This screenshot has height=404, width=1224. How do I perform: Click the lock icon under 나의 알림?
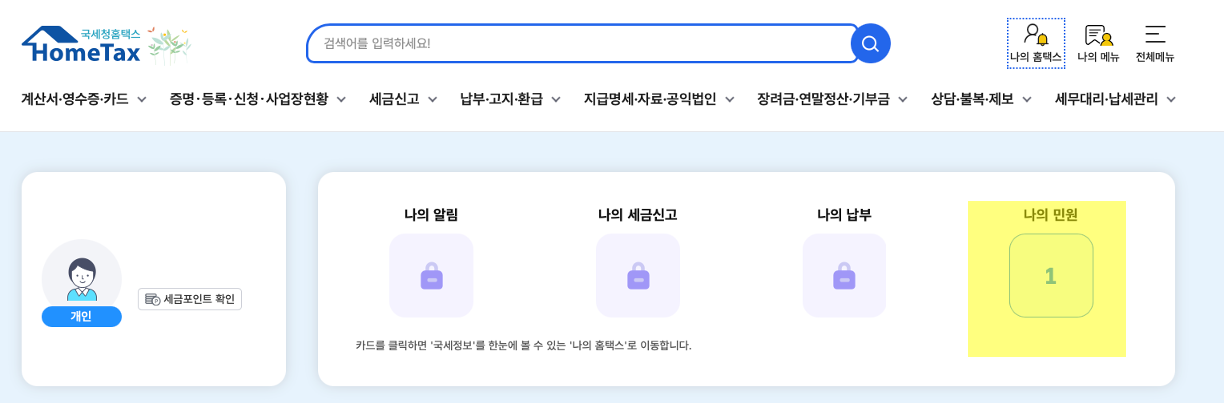pos(431,276)
